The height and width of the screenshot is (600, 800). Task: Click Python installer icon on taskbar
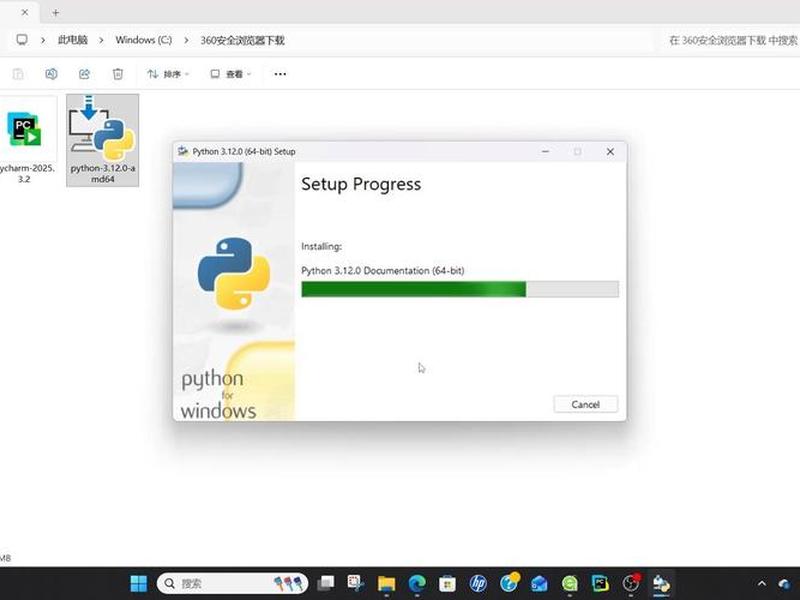point(661,583)
